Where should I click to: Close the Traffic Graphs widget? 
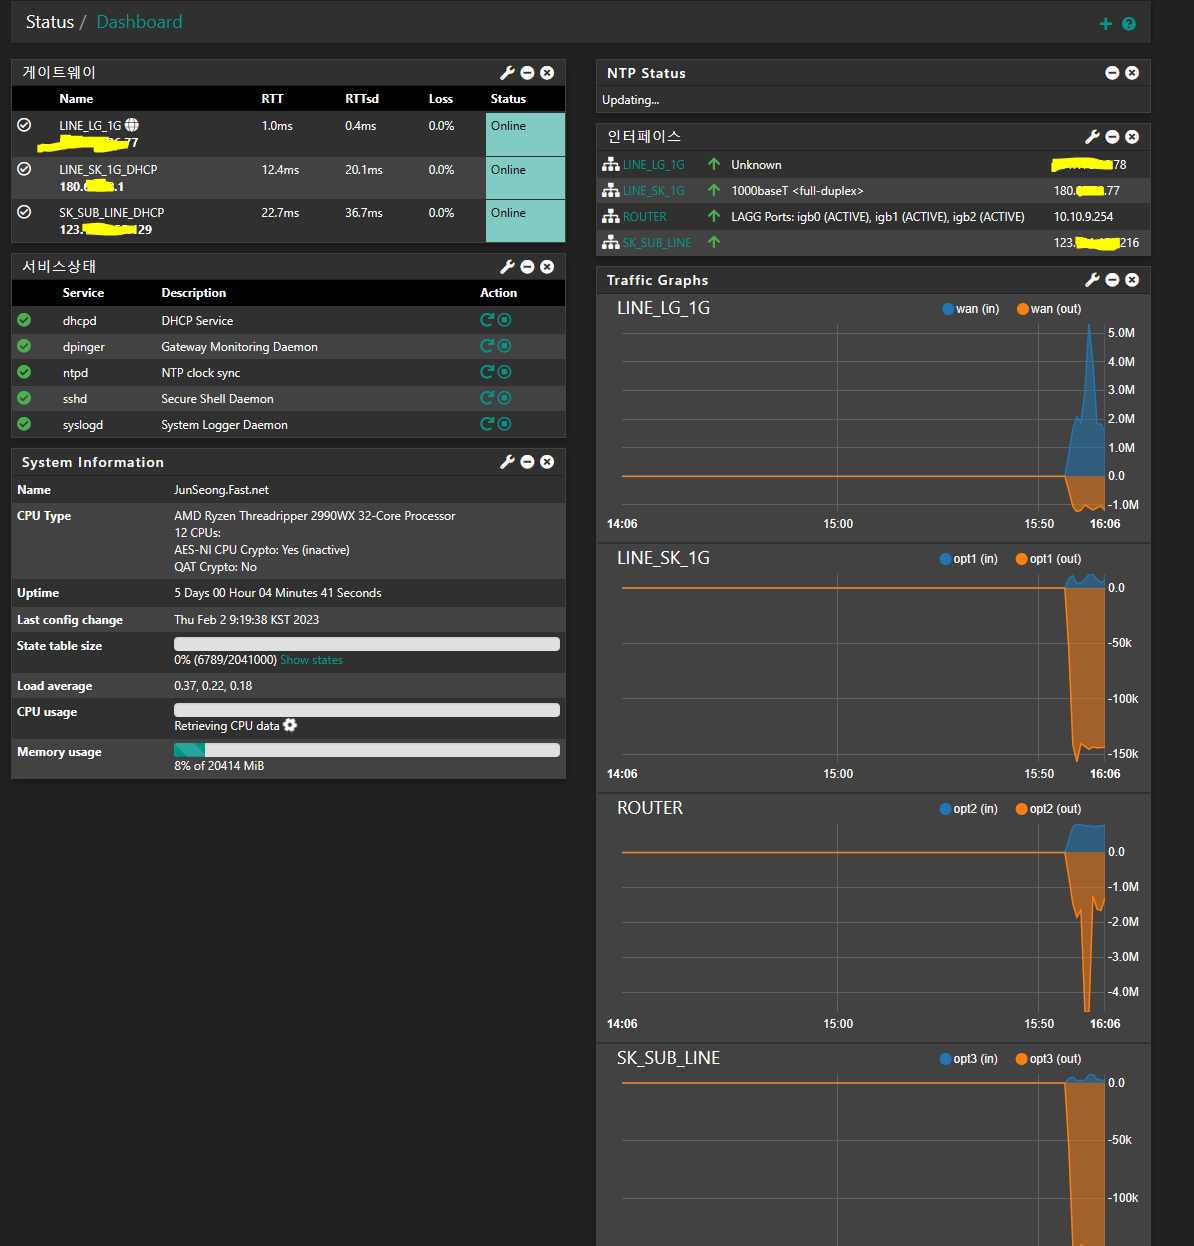tap(1132, 280)
